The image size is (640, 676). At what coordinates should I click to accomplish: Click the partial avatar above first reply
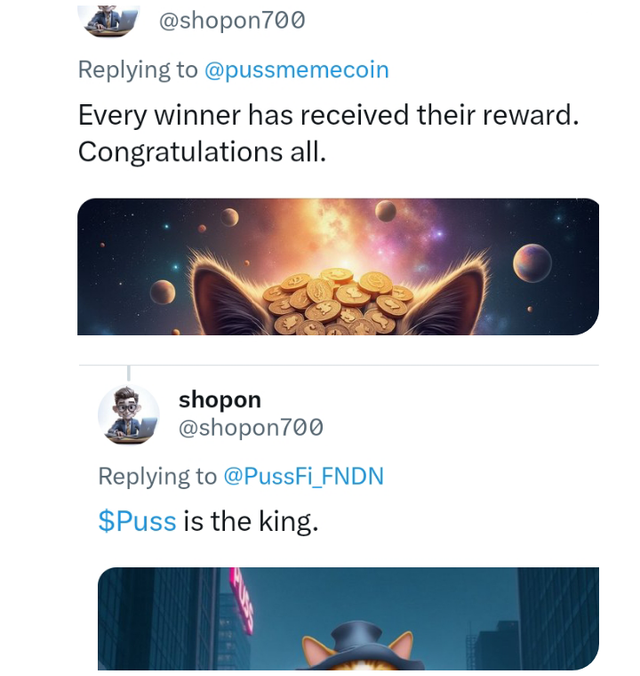107,19
